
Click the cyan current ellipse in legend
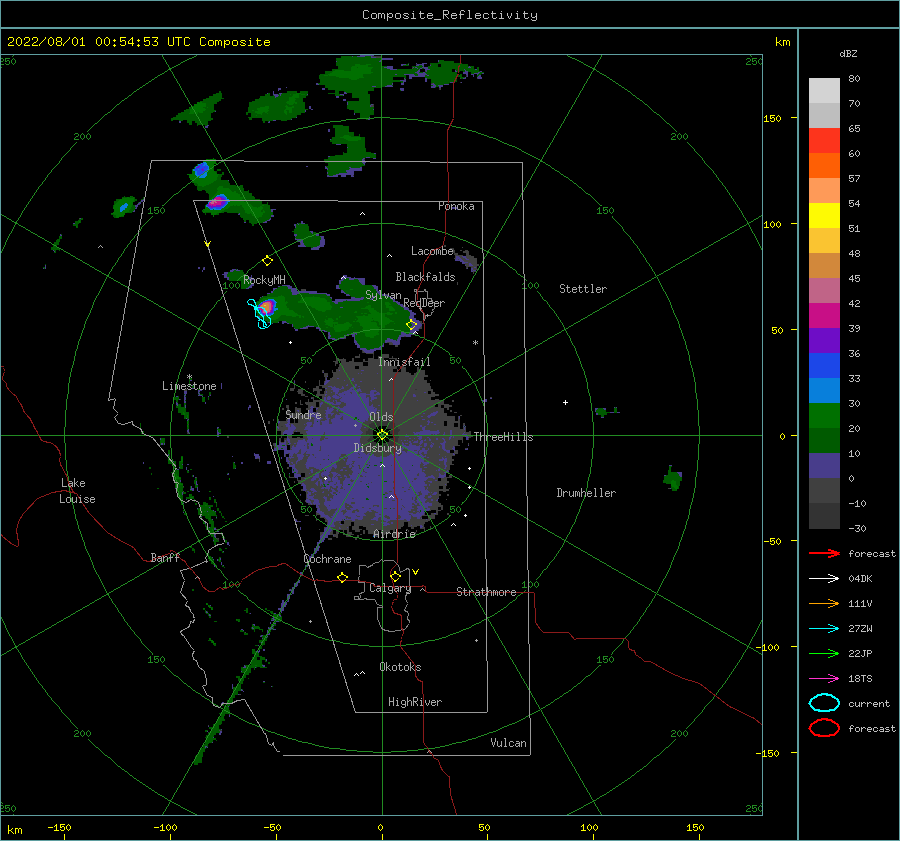click(824, 703)
